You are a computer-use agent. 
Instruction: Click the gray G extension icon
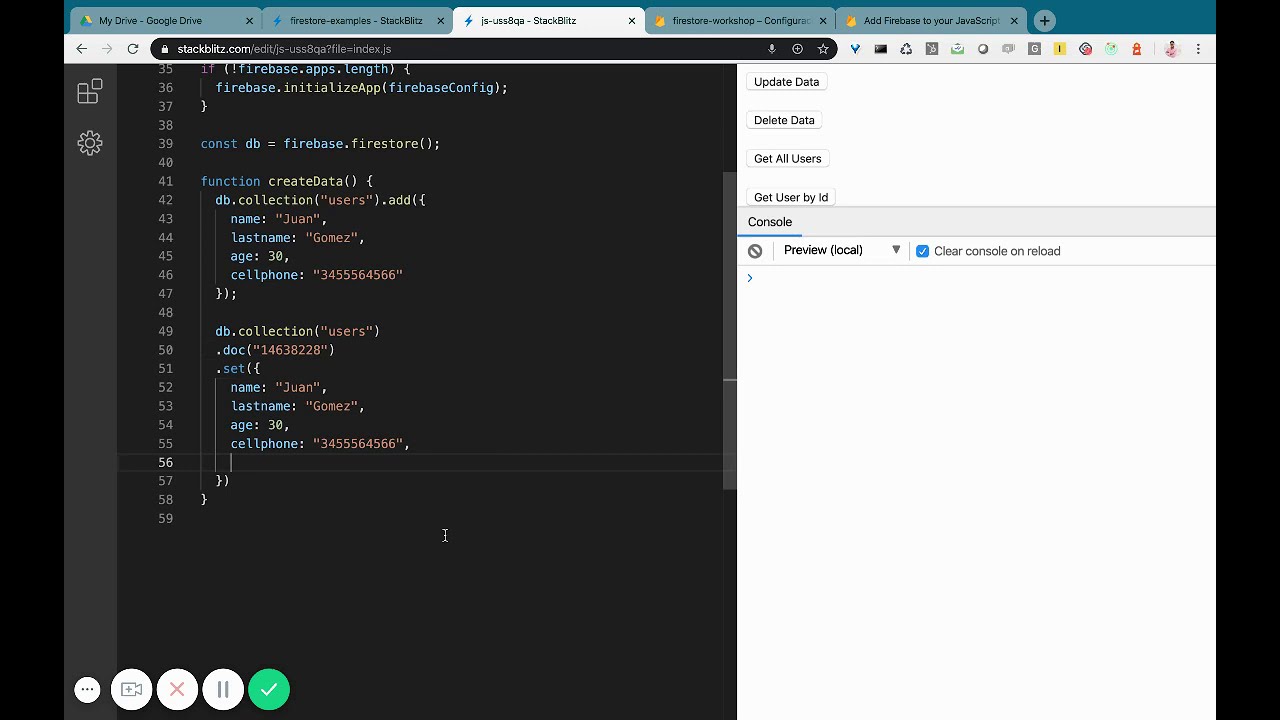[1034, 49]
